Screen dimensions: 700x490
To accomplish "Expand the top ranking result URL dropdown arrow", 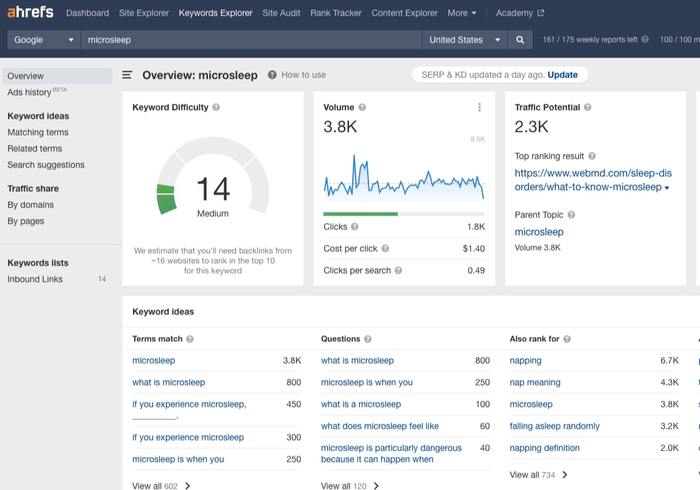I will 667,188.
